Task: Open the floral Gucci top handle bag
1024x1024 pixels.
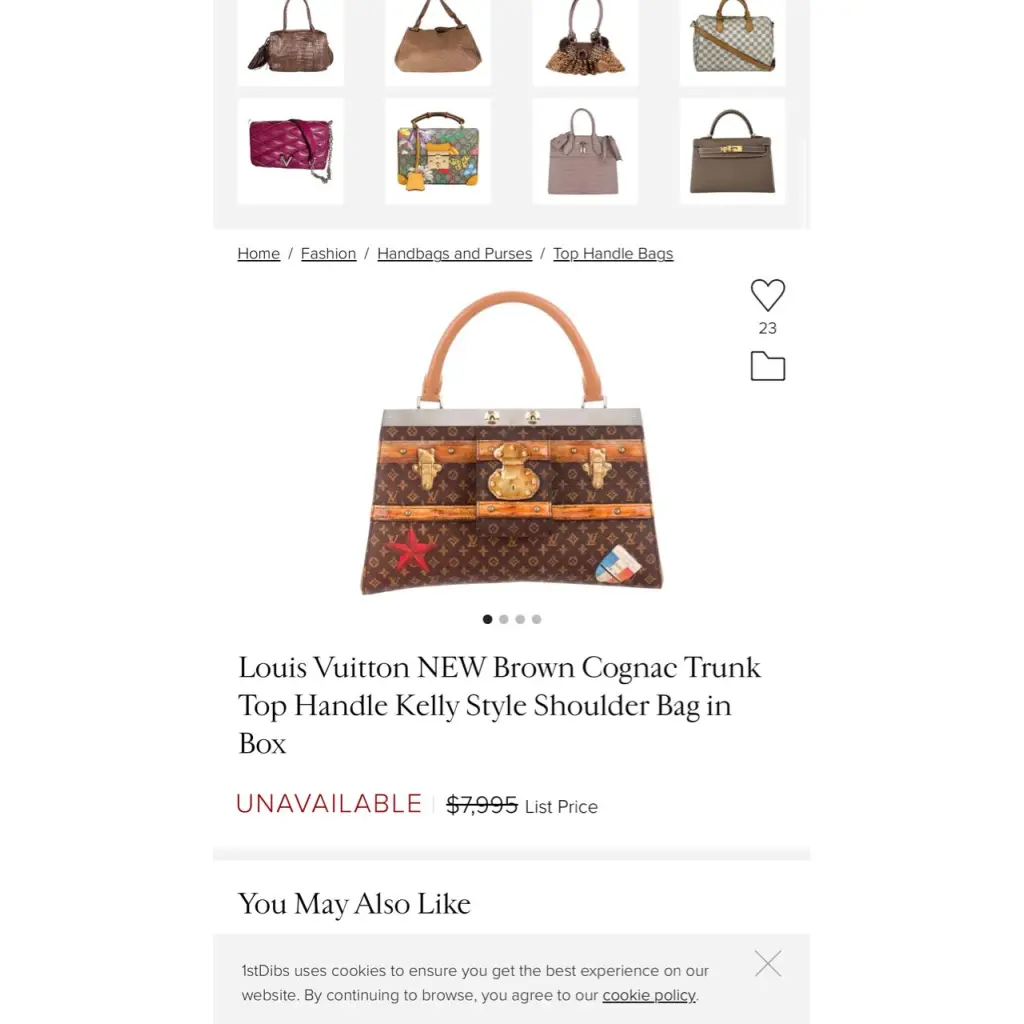Action: pyautogui.click(x=438, y=152)
